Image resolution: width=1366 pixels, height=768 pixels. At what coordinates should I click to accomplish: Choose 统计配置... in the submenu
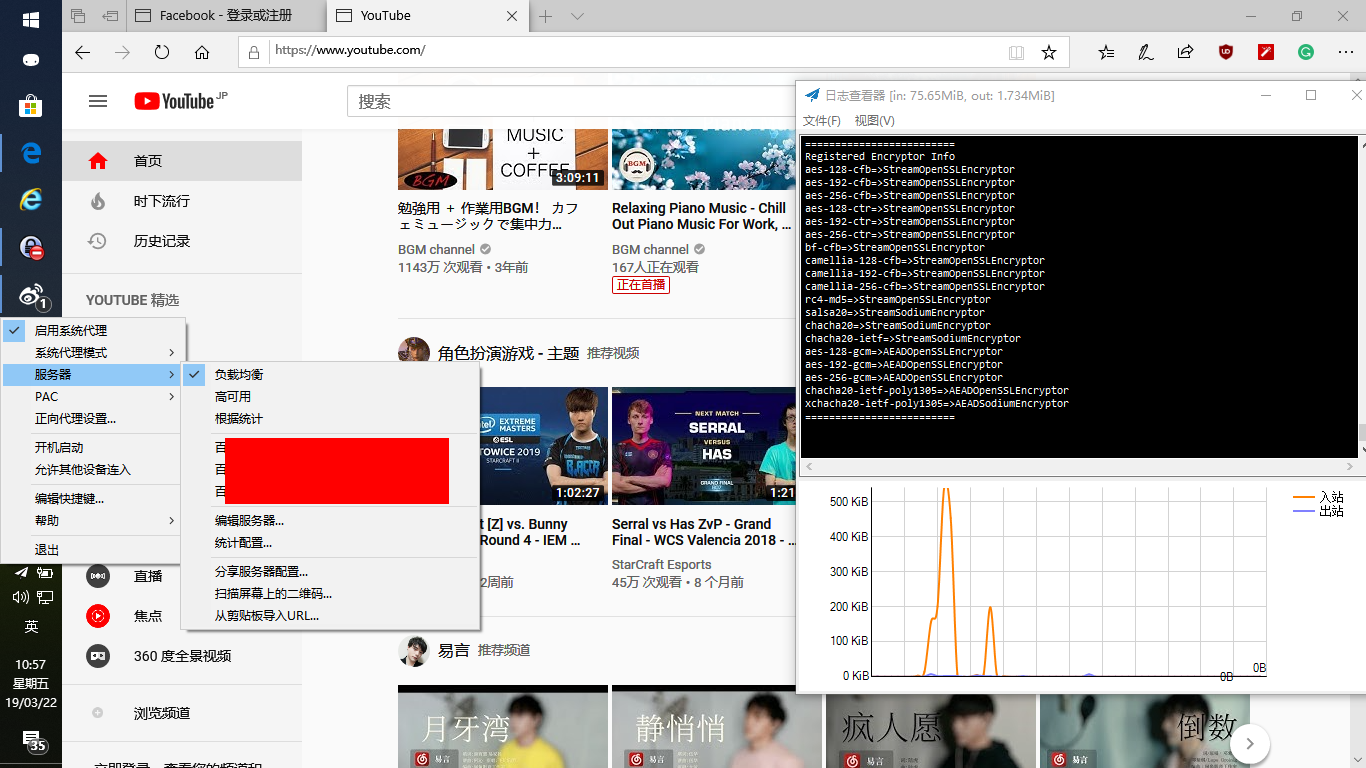coord(331,543)
